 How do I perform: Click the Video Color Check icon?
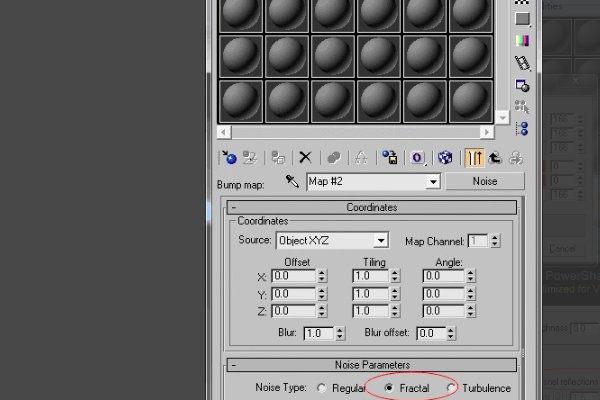pos(522,40)
